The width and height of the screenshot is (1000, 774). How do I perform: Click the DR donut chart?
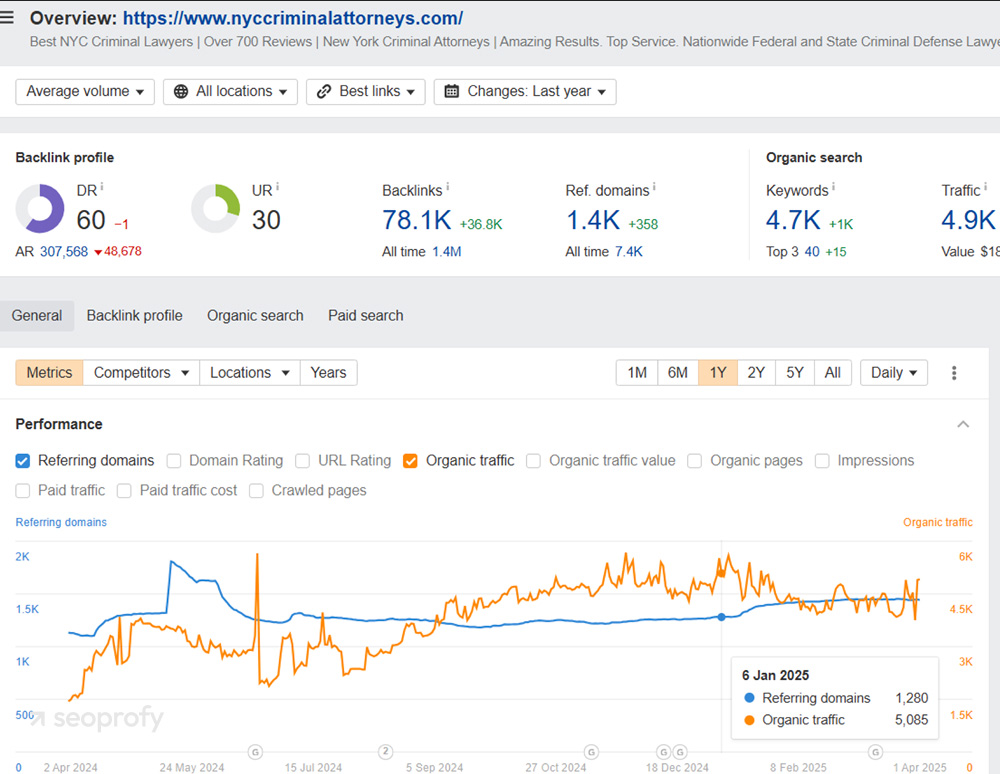pyautogui.click(x=40, y=208)
